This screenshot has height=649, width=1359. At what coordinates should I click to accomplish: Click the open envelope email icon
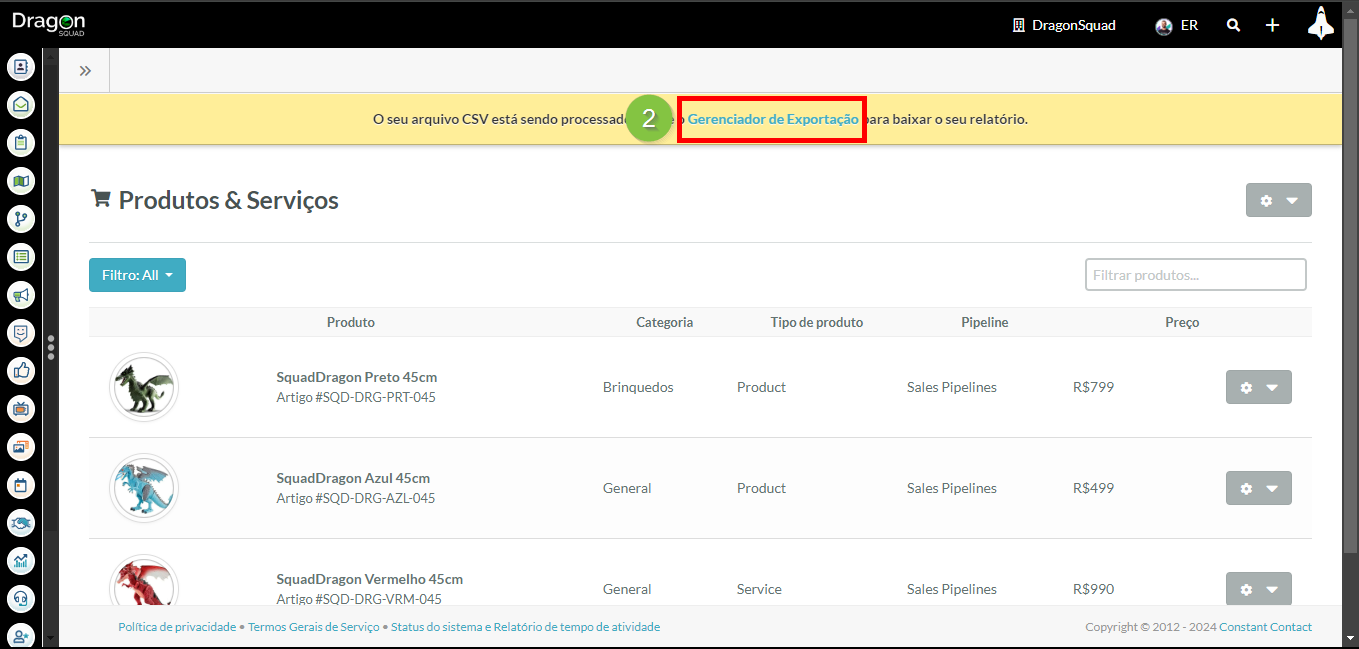tap(21, 105)
